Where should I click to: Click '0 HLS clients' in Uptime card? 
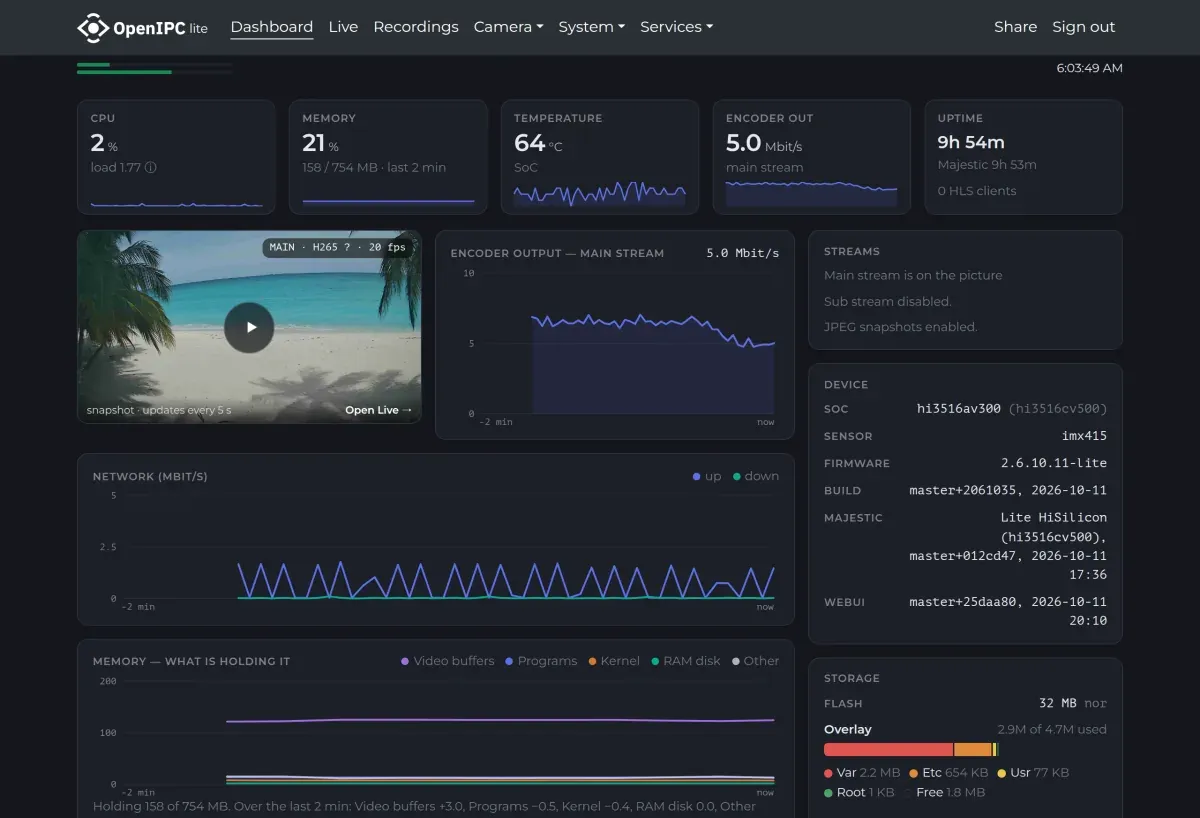pos(977,191)
